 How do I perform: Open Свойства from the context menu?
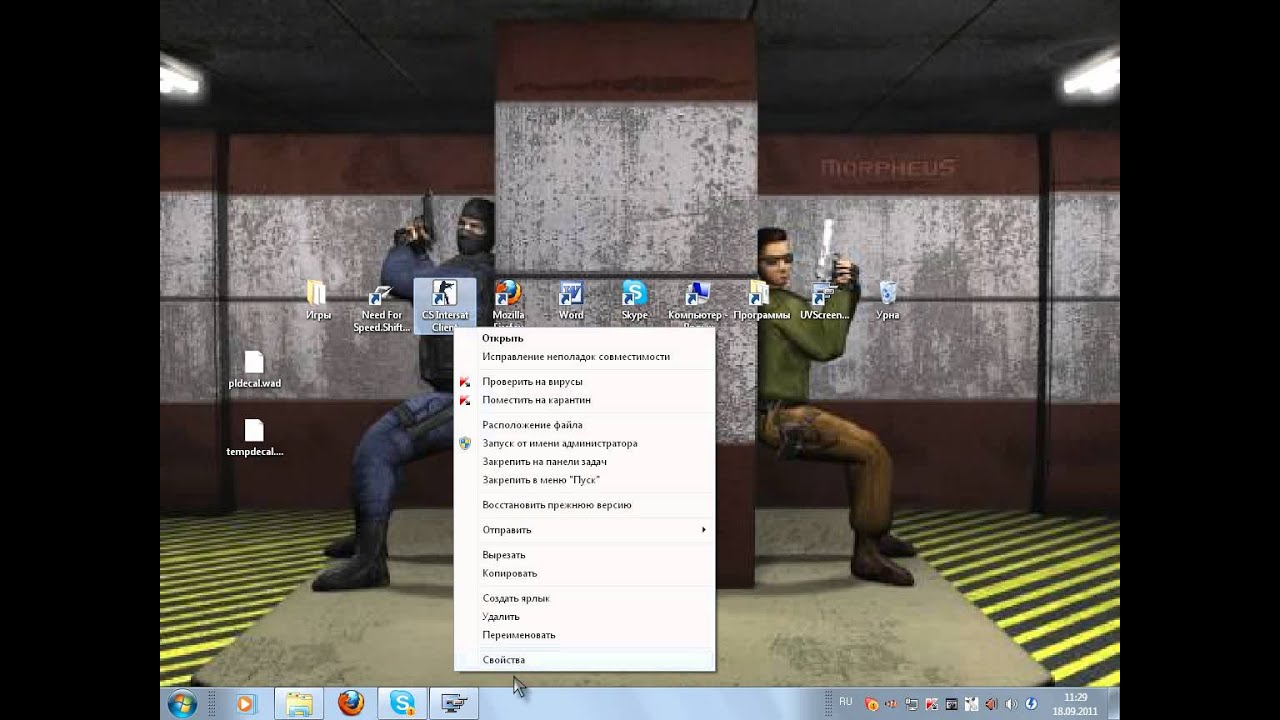point(584,660)
